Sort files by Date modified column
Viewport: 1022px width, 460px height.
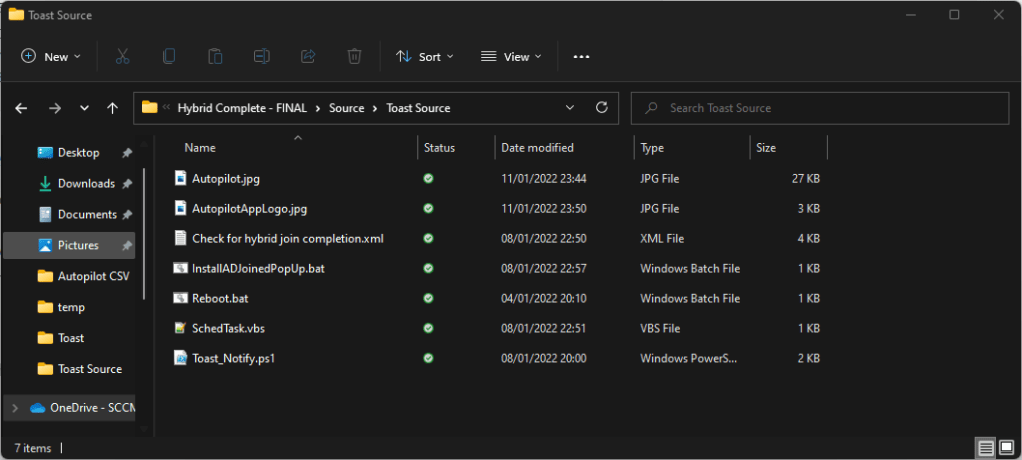pyautogui.click(x=537, y=148)
